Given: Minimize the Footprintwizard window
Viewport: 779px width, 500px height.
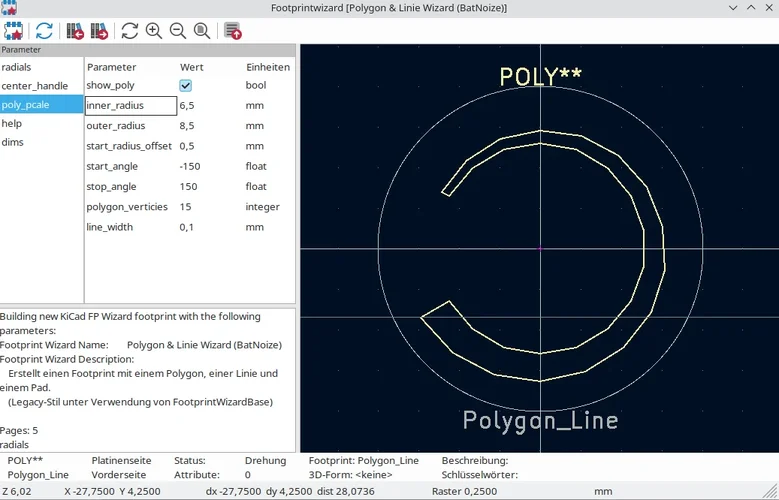Looking at the screenshot, I should coord(733,8).
